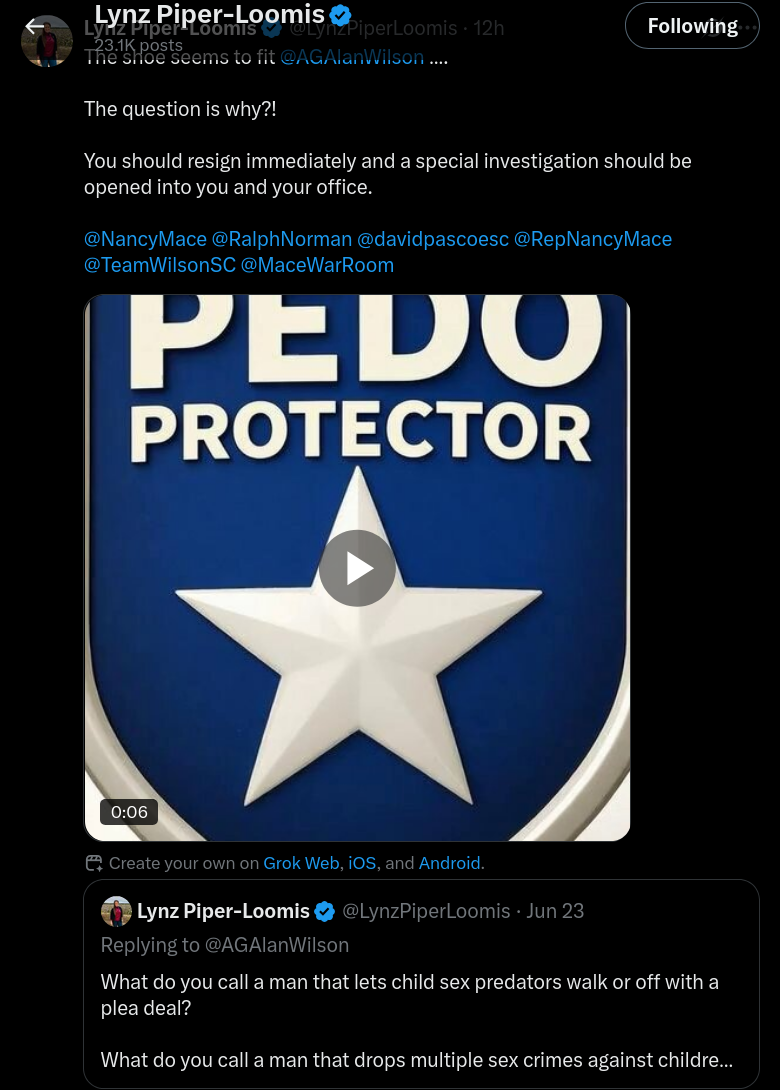Click the quoted post's author avatar

pos(117,911)
